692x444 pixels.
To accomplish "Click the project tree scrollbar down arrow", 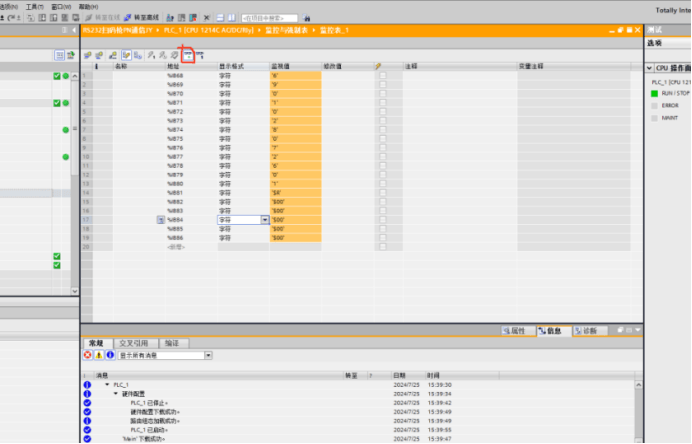I will 75,291.
